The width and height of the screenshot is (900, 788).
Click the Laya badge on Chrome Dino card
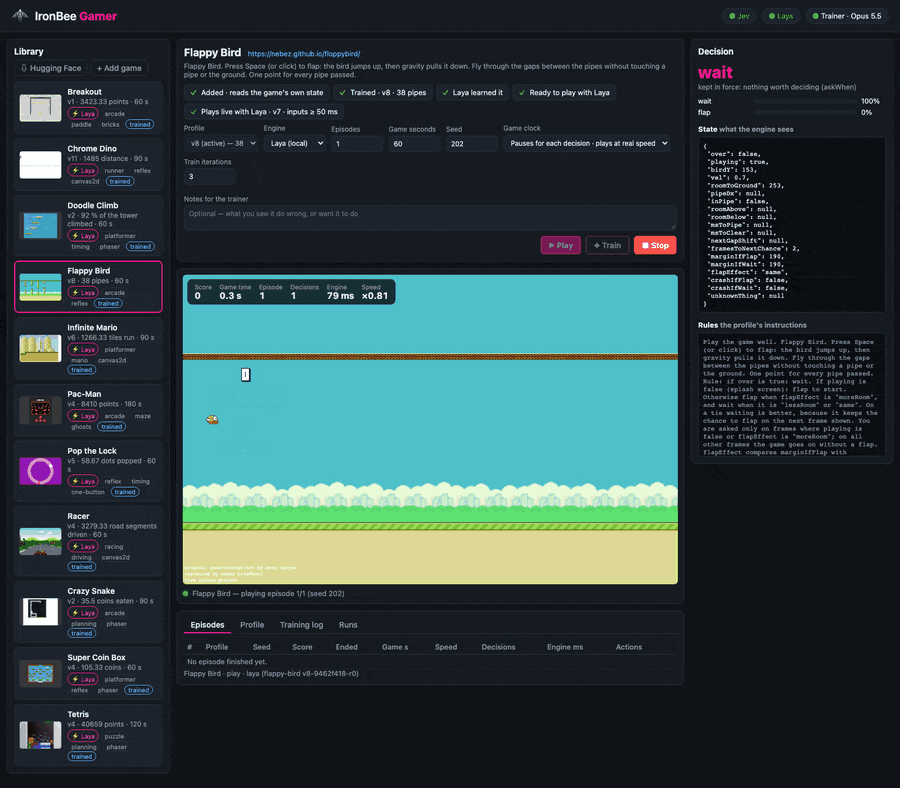tap(83, 170)
